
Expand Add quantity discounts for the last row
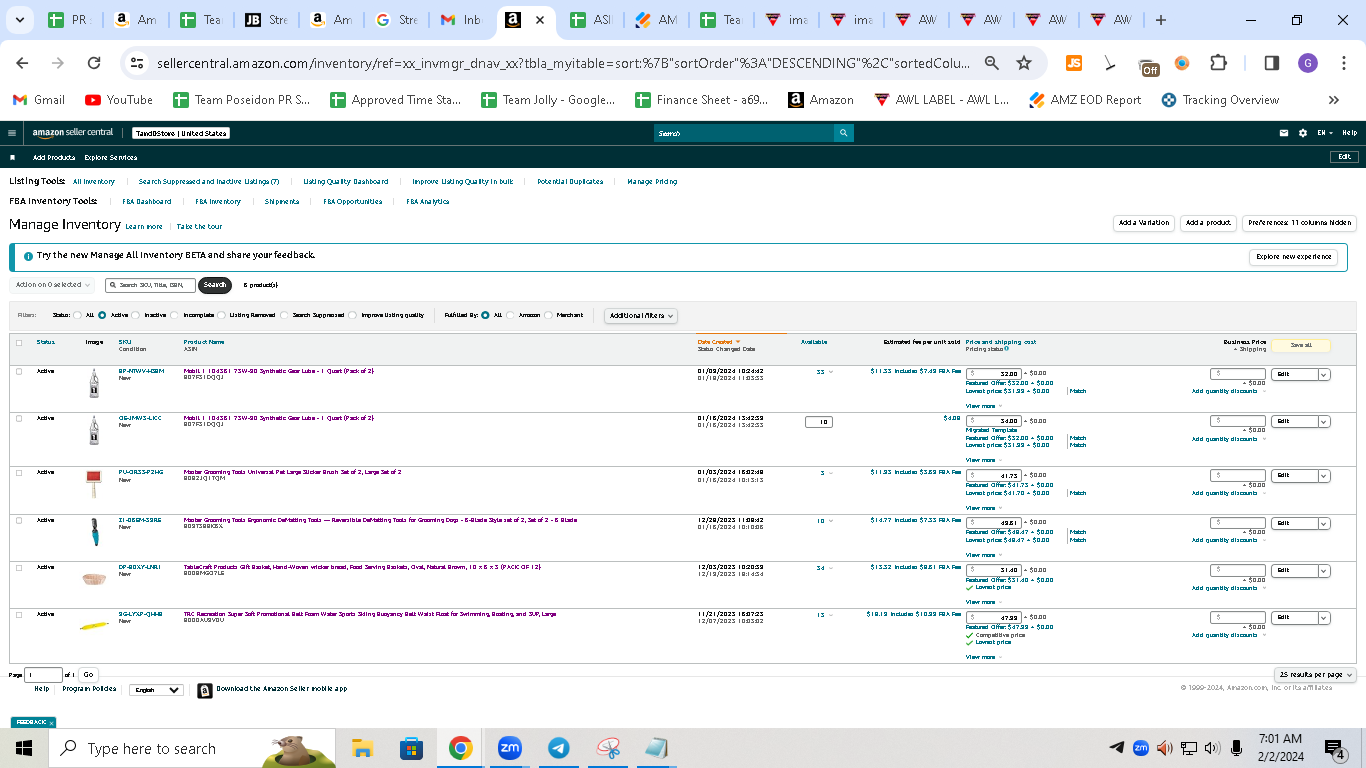1228,634
